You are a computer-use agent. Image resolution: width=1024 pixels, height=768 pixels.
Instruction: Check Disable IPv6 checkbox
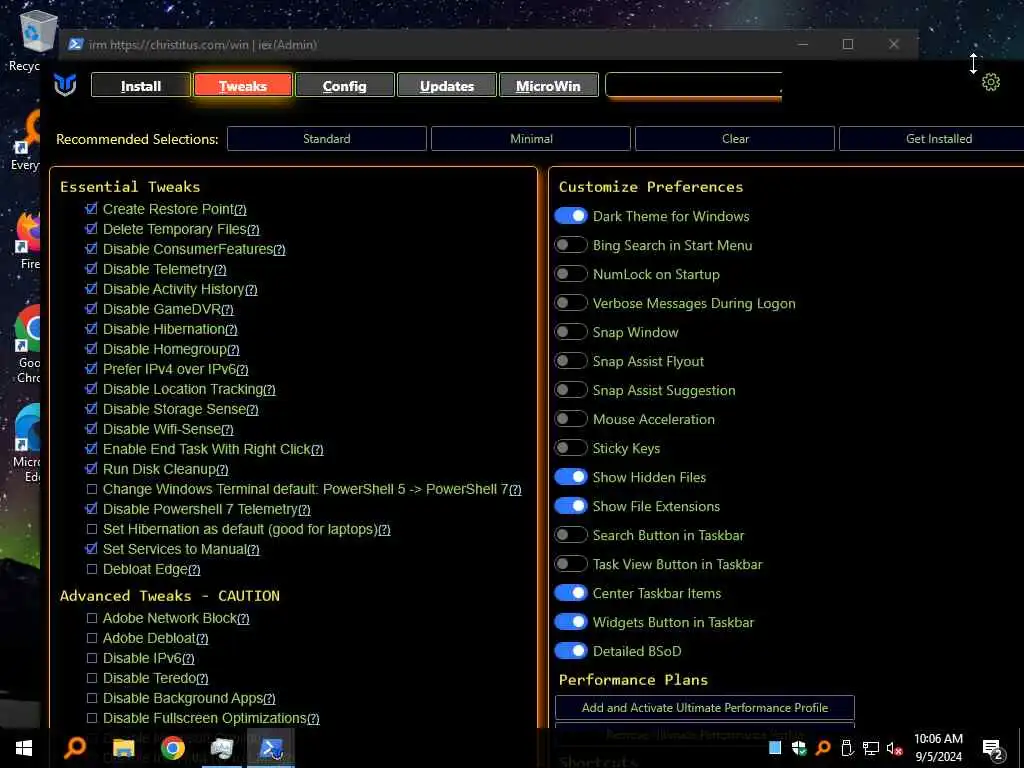pos(91,658)
